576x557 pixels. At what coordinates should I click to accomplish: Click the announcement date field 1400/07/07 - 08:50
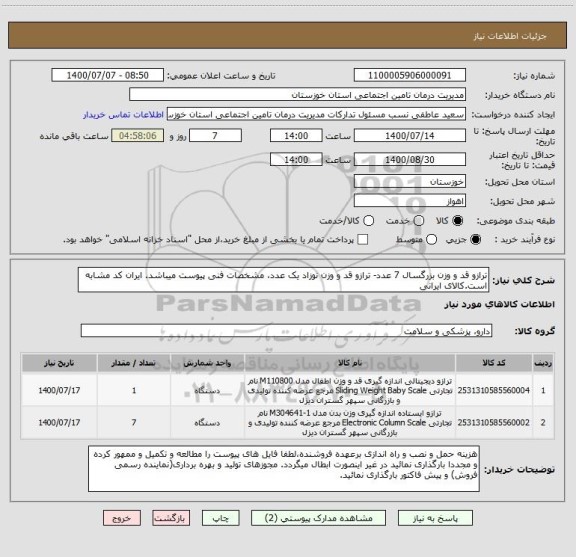[x=108, y=75]
